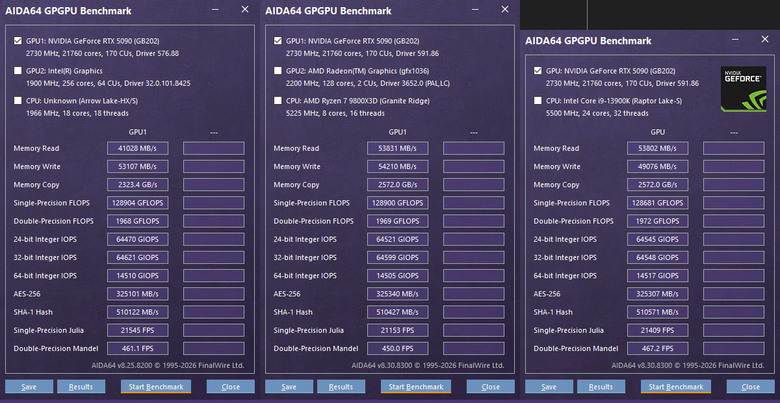This screenshot has height=403, width=780.
Task: Select the 21409 FPS Julia value
Action: pyautogui.click(x=658, y=330)
